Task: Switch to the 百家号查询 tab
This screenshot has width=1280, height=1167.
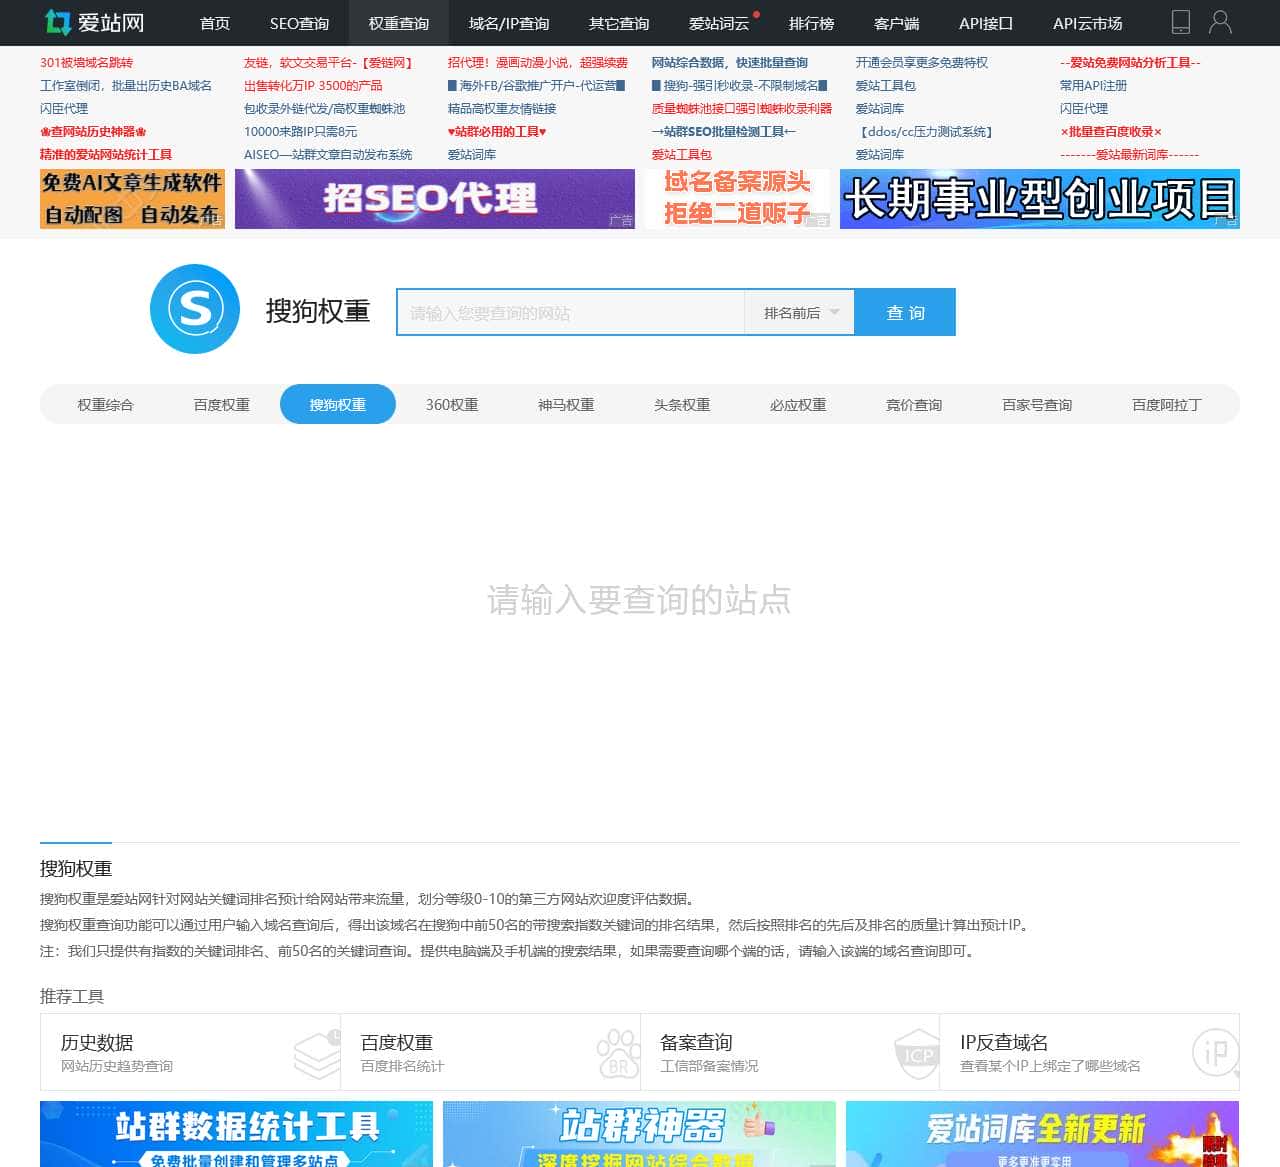Action: pyautogui.click(x=1037, y=405)
